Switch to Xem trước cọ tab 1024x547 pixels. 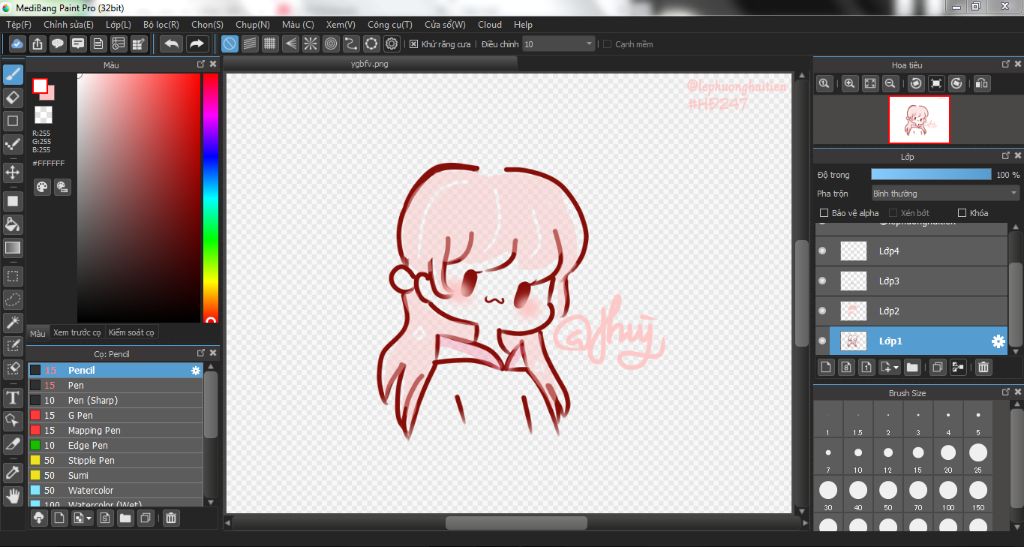77,333
